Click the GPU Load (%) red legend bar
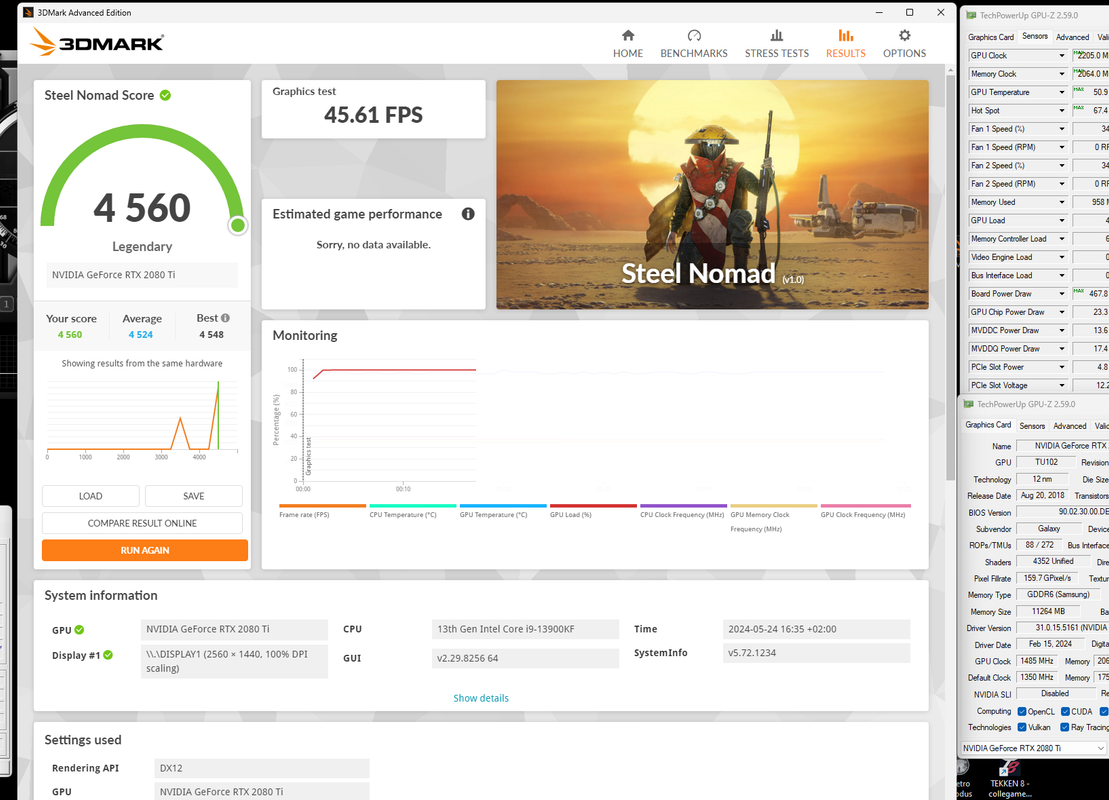The image size is (1109, 800). [x=593, y=506]
